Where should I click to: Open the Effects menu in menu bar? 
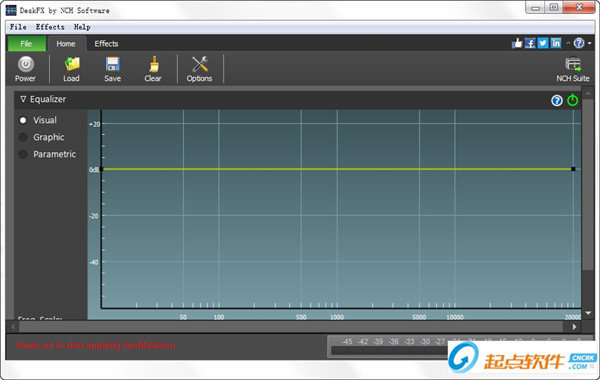pyautogui.click(x=50, y=27)
